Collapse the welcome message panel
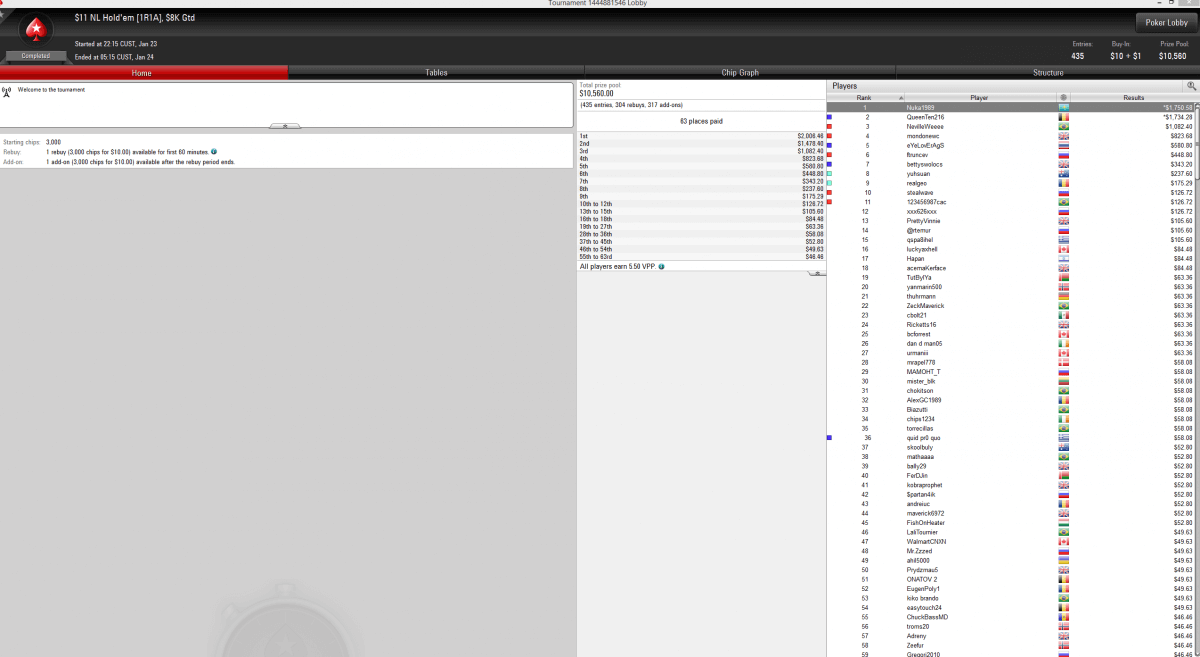The width and height of the screenshot is (1200, 657). coord(285,126)
